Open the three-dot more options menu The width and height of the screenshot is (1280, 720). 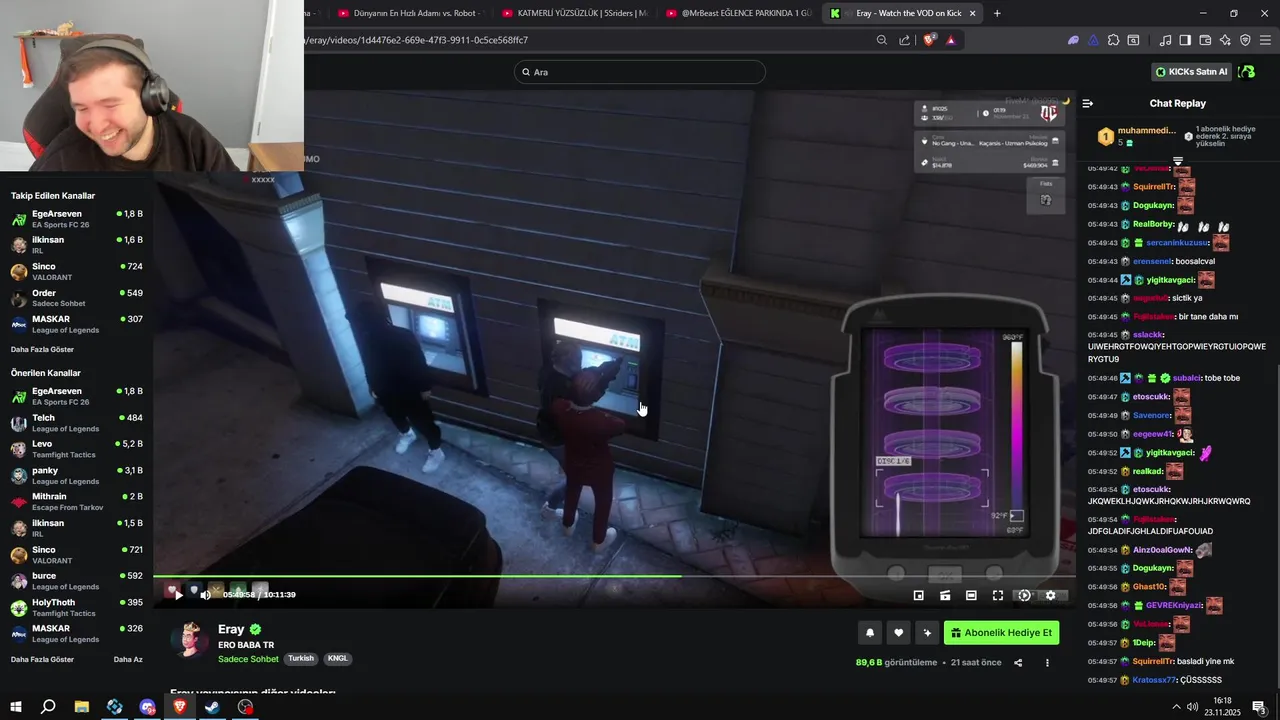(x=1047, y=662)
